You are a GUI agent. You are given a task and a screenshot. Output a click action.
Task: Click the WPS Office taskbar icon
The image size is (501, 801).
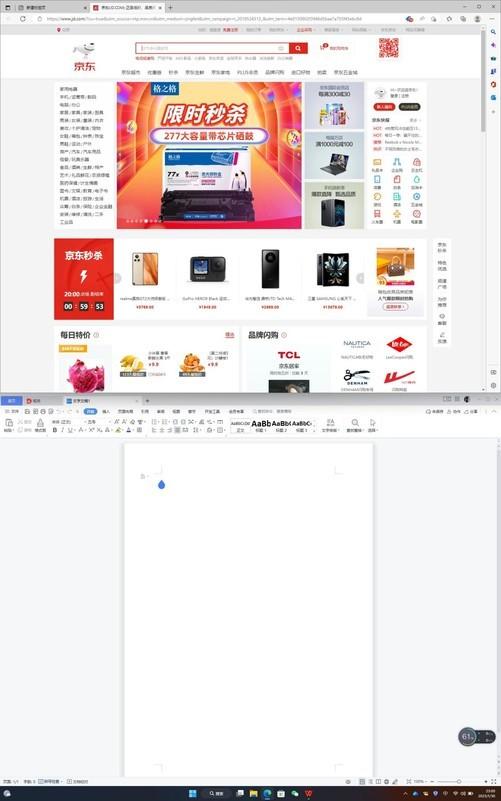[309, 793]
